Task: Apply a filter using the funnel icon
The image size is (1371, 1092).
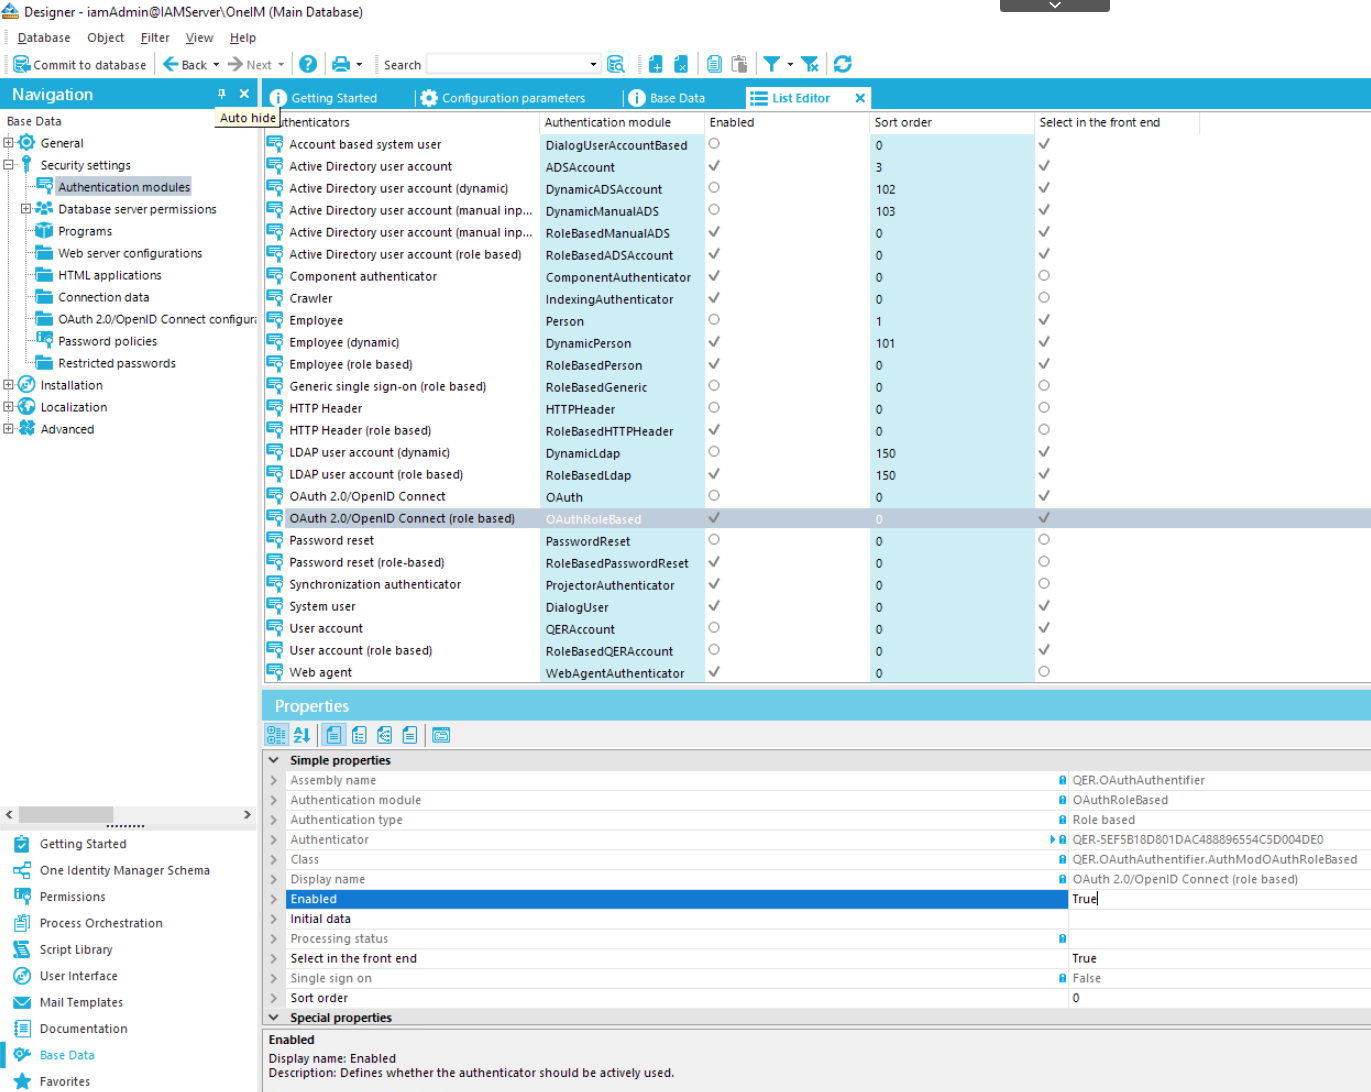Action: (x=771, y=63)
